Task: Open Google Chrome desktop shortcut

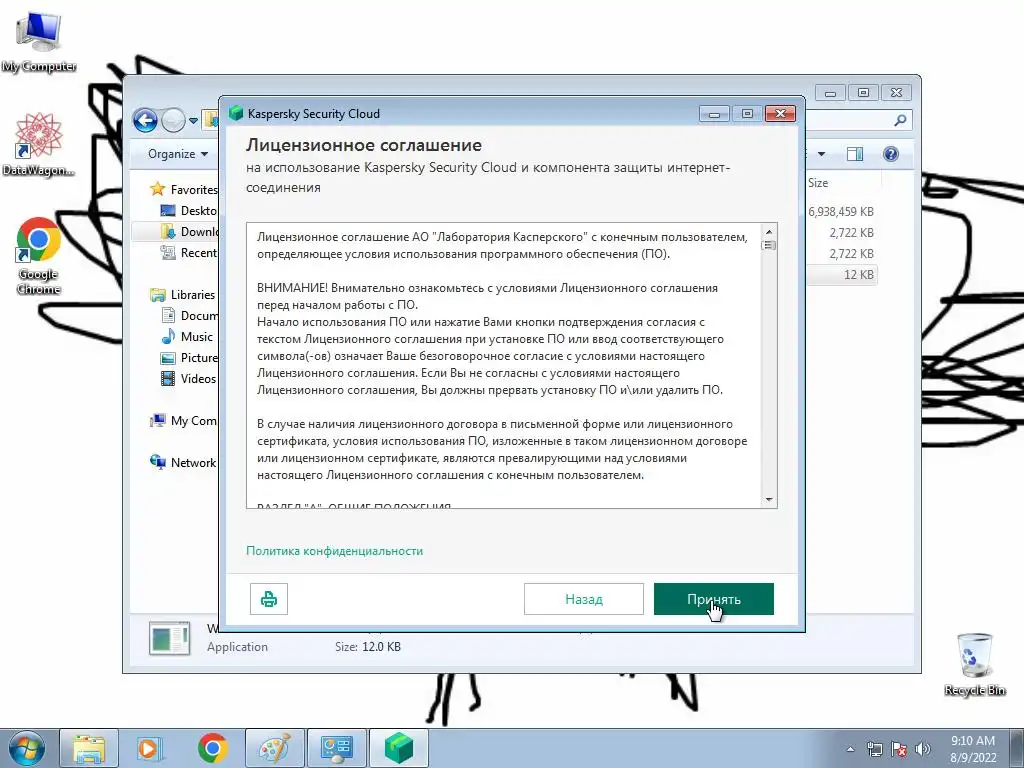Action: pyautogui.click(x=39, y=256)
